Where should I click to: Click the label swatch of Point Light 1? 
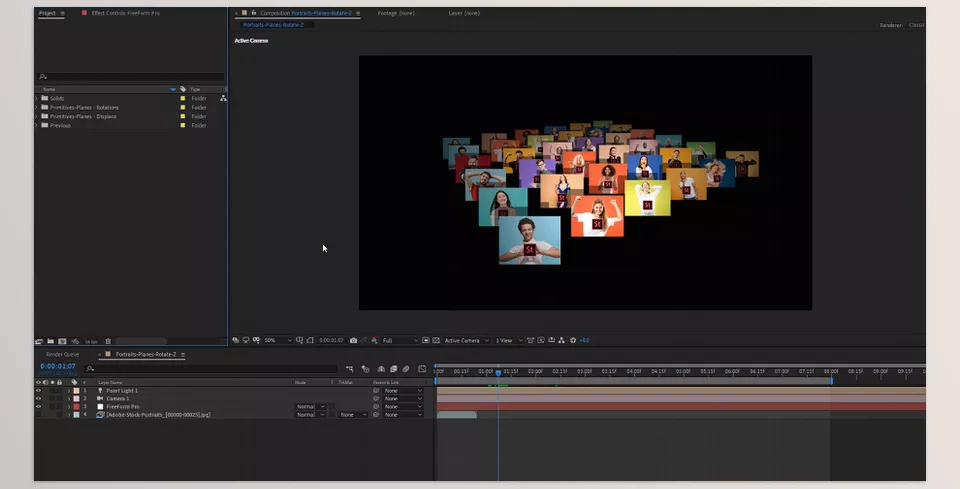coord(77,390)
